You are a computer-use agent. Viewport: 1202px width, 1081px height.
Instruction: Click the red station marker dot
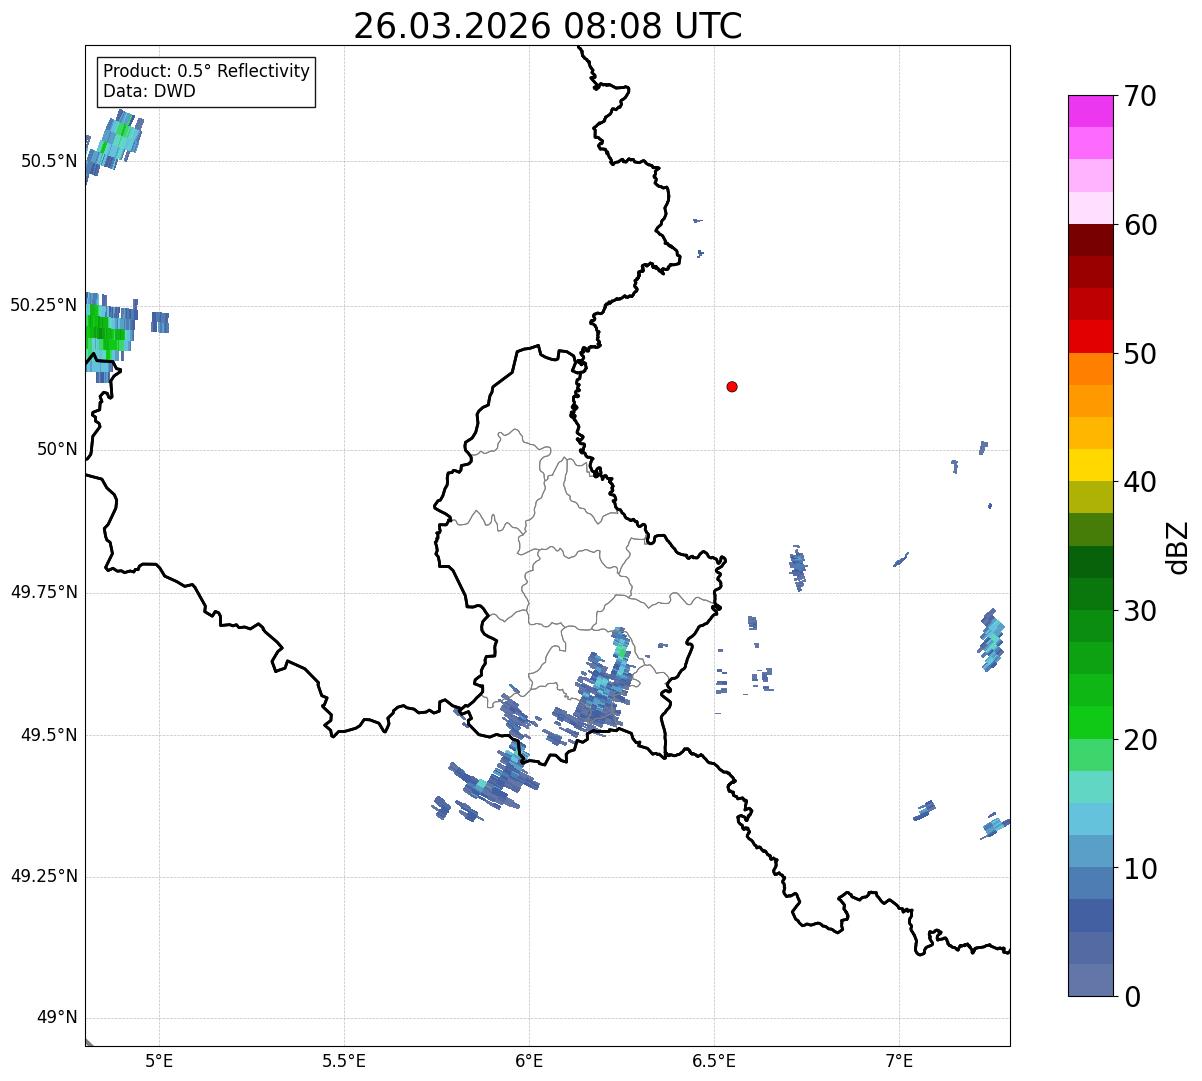click(732, 386)
